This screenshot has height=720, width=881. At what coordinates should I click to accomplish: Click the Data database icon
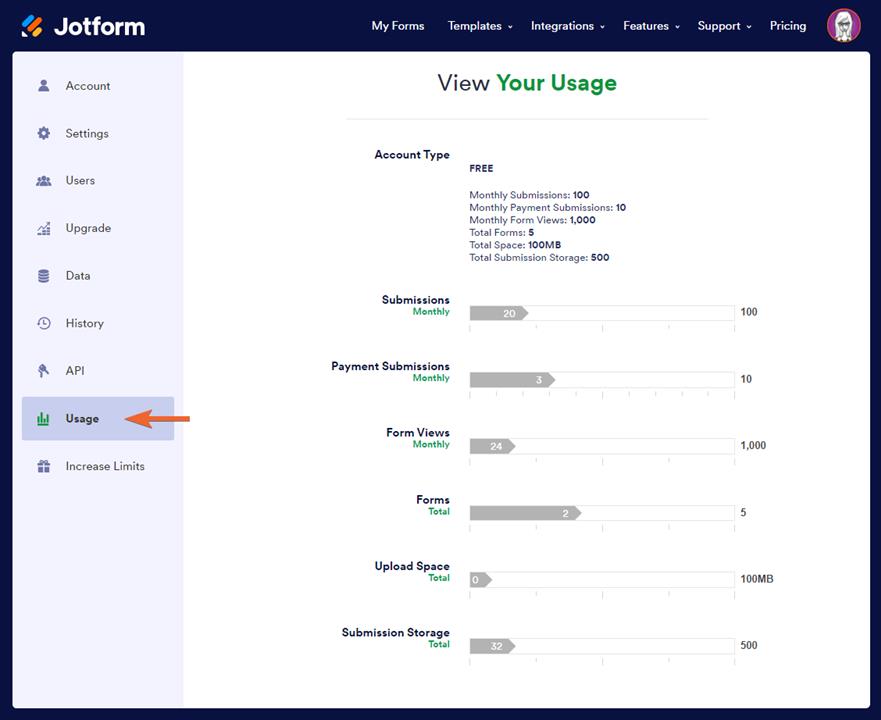pos(43,276)
